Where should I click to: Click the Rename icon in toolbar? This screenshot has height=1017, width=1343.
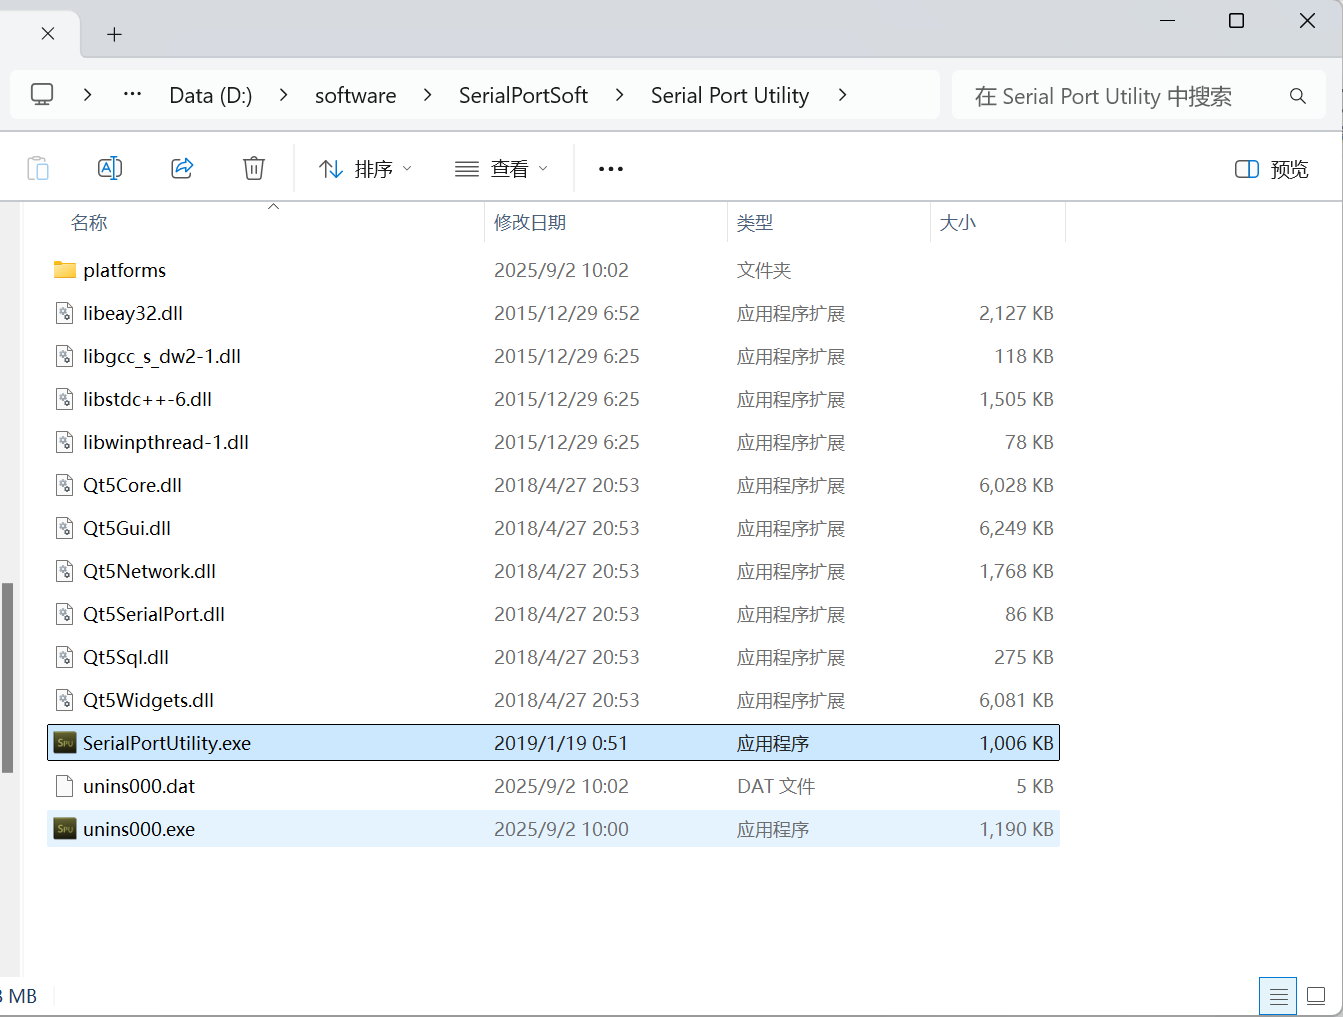point(110,168)
